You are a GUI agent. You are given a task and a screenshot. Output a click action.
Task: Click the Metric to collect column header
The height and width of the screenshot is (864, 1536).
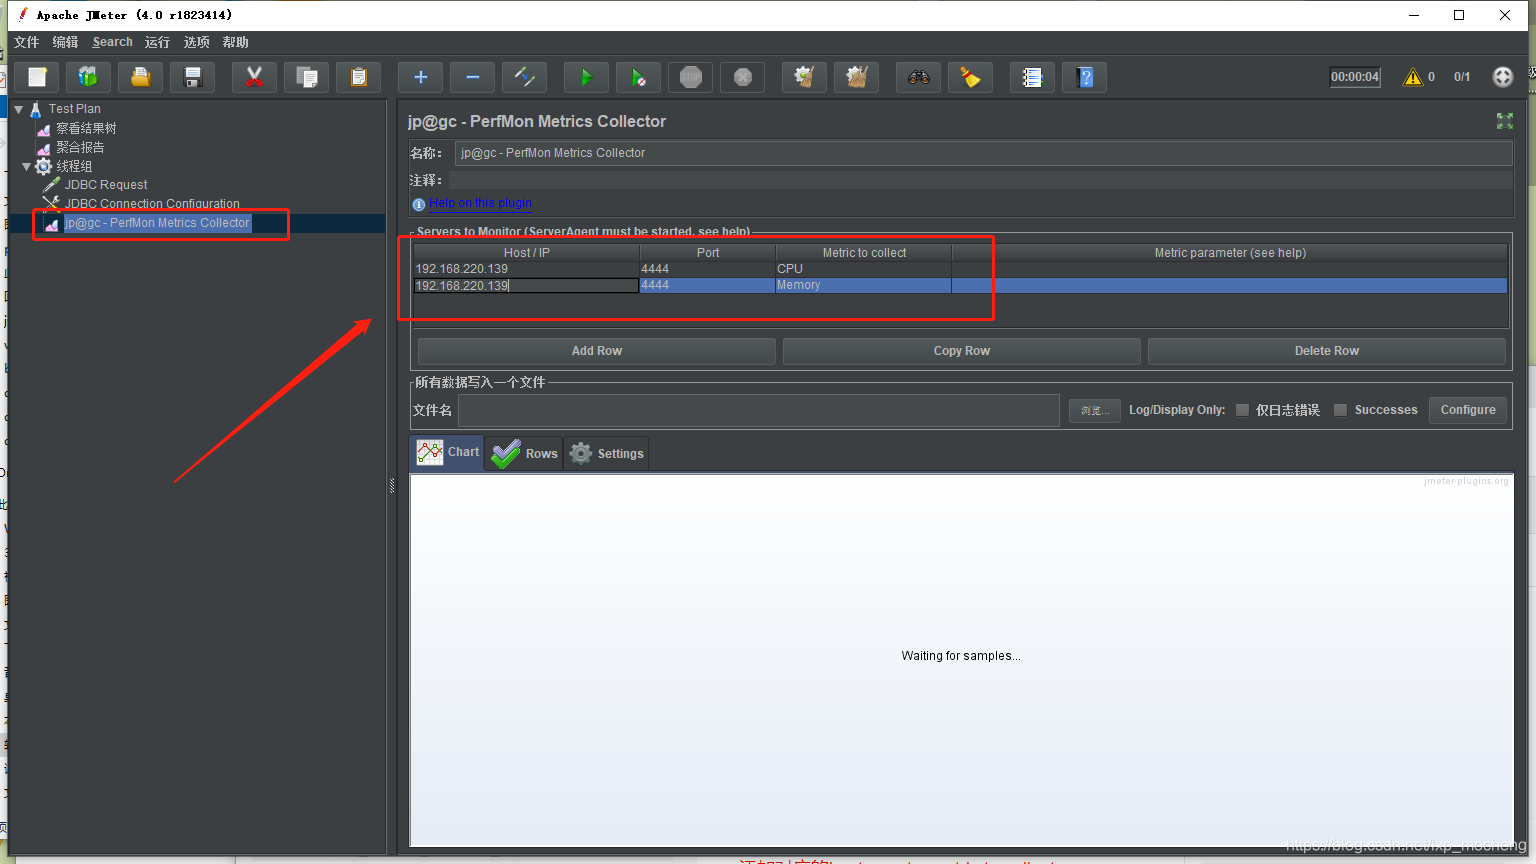[x=864, y=253]
